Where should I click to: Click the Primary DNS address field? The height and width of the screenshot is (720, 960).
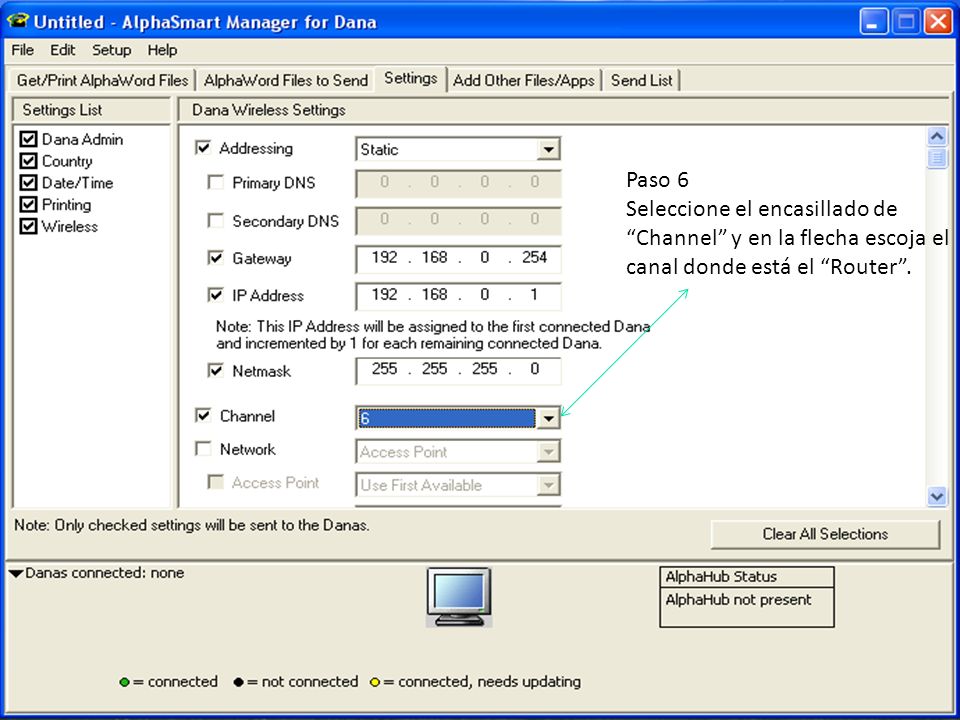coord(458,183)
